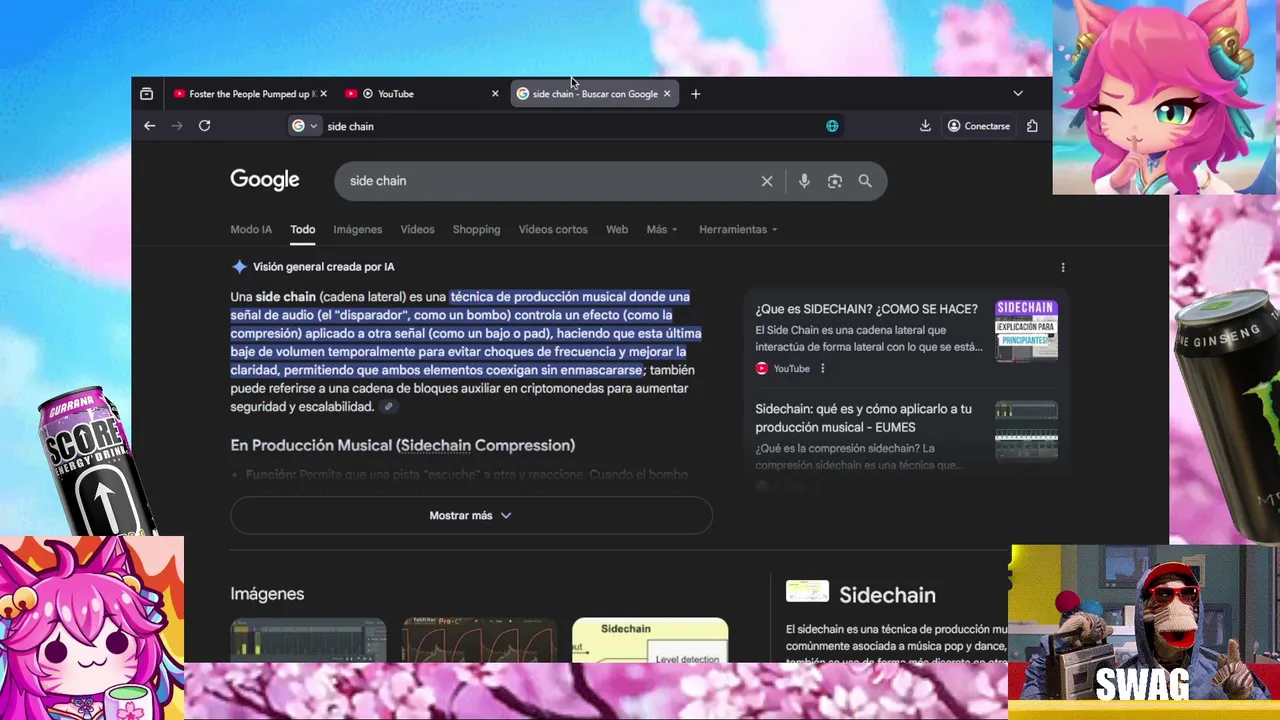Select the Web results tab

pyautogui.click(x=617, y=229)
